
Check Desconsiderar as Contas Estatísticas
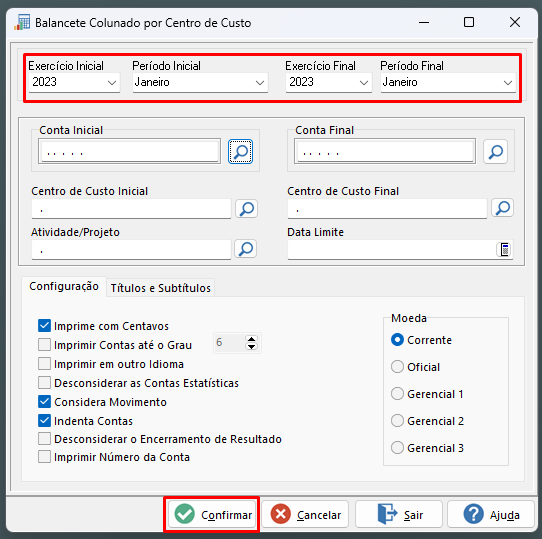44,383
